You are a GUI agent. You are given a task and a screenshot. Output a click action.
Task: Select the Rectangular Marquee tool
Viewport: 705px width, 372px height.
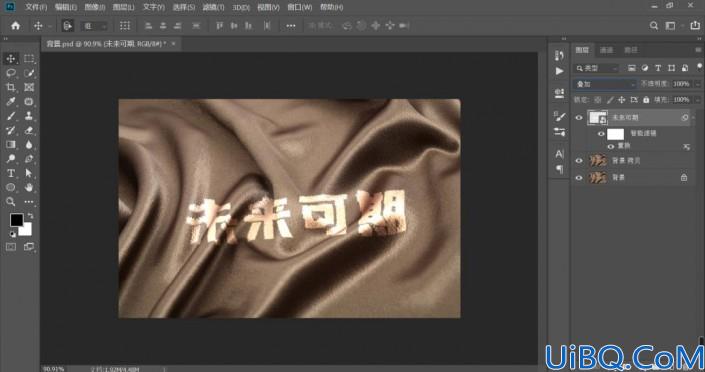(x=29, y=58)
